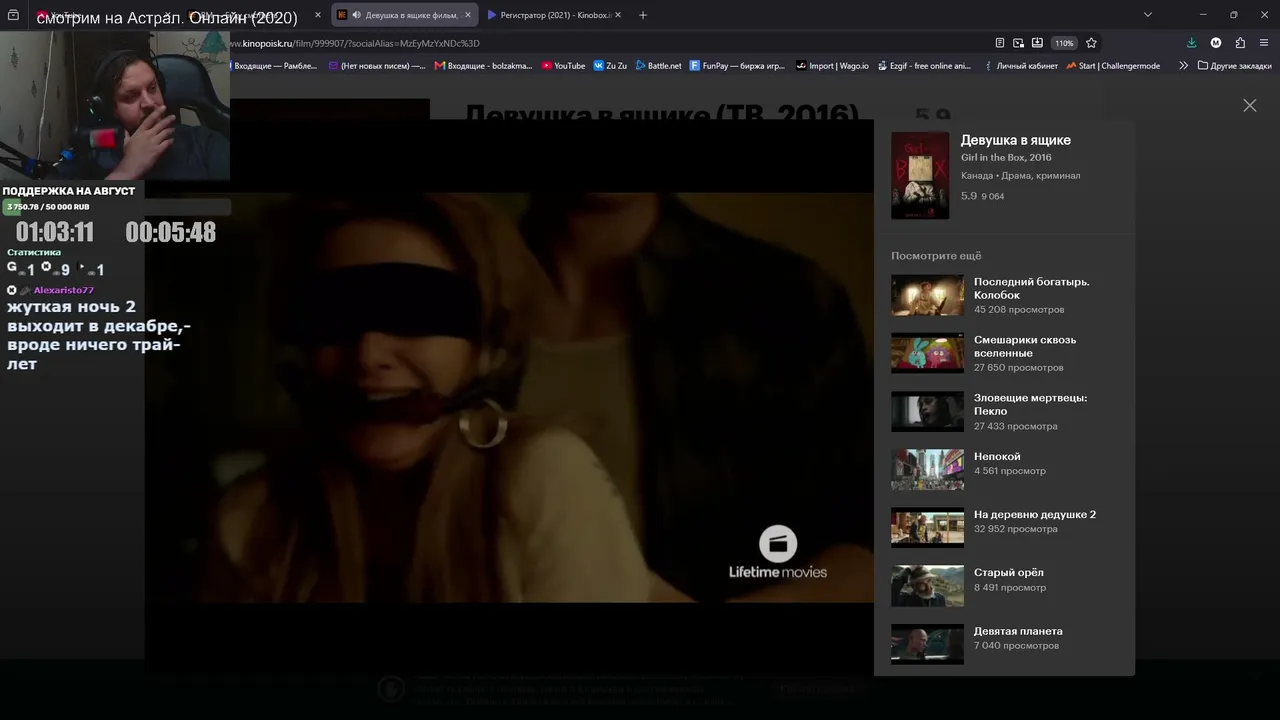
Task: Close the video overlay with the X
Action: point(1250,105)
